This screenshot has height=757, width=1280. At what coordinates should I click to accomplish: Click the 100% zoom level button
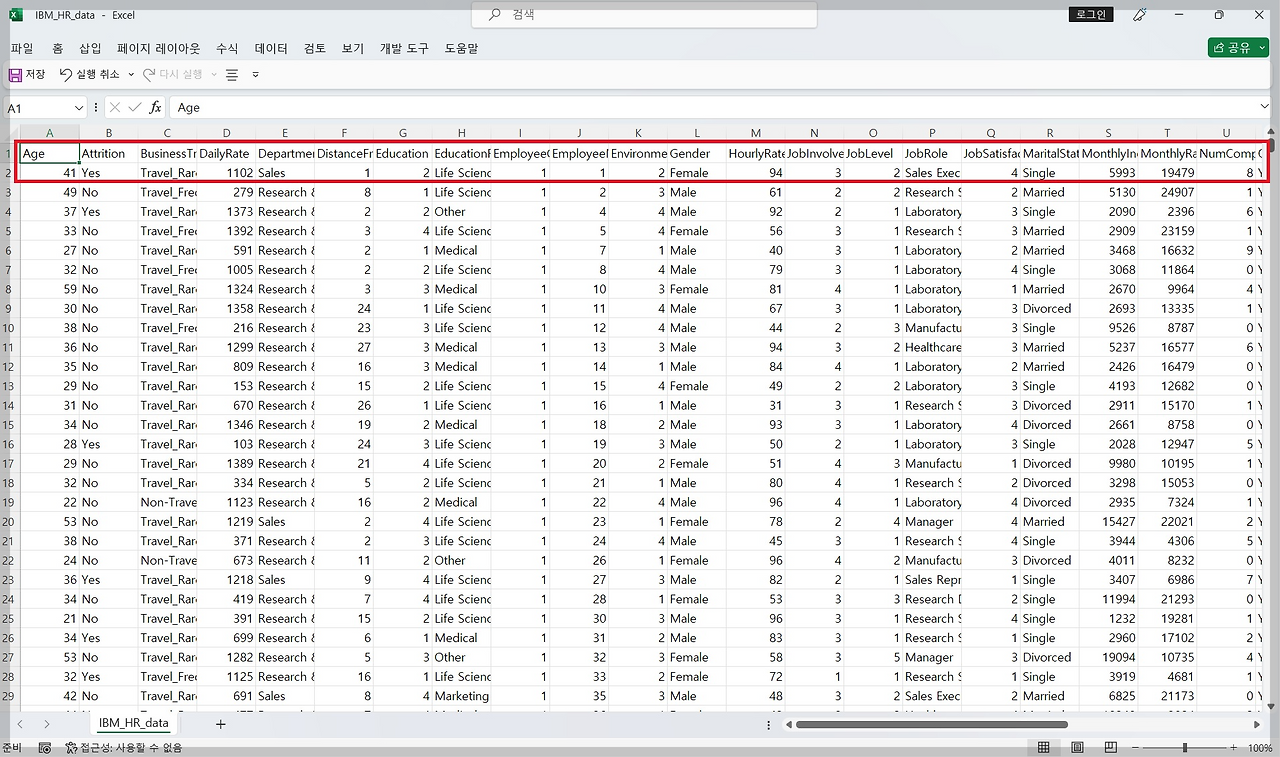(1260, 748)
